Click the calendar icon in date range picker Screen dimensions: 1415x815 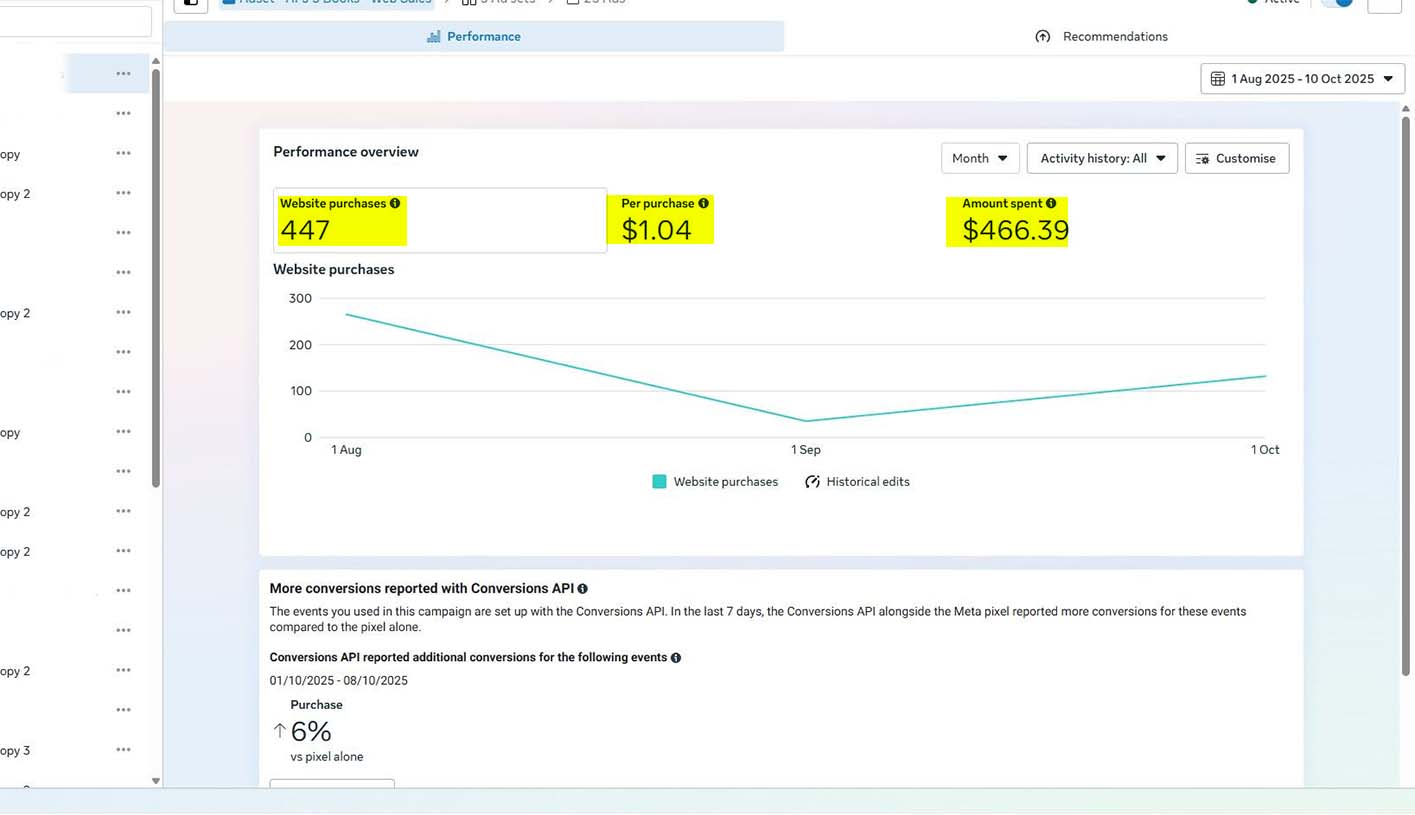(1218, 79)
